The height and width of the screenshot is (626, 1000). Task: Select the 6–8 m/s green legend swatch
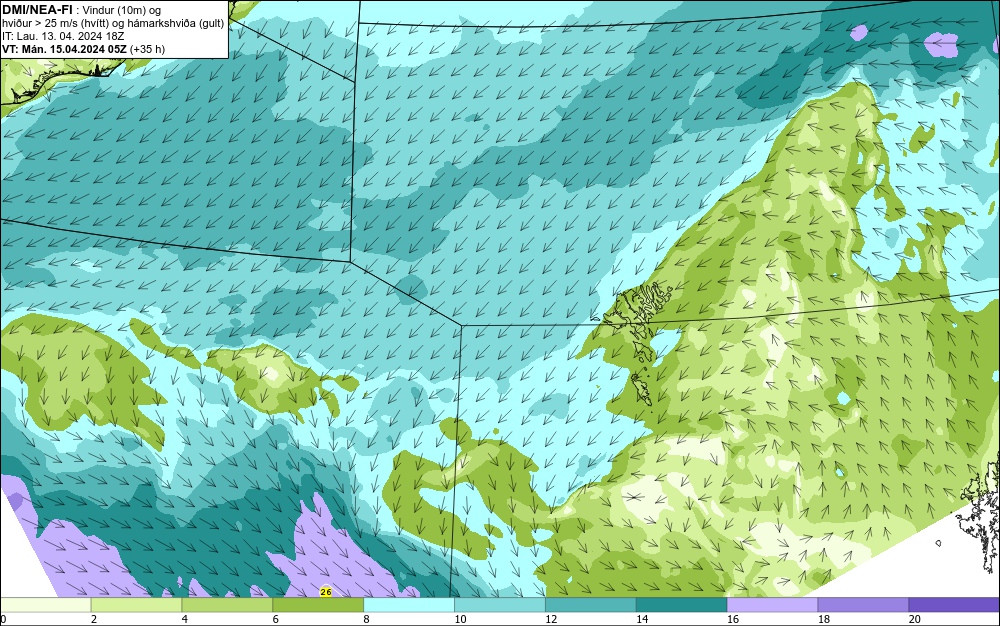click(x=318, y=605)
